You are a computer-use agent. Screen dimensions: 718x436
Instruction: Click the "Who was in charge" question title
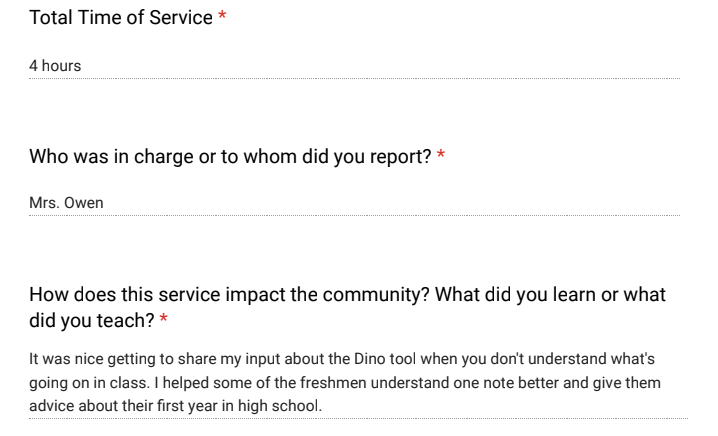point(230,157)
